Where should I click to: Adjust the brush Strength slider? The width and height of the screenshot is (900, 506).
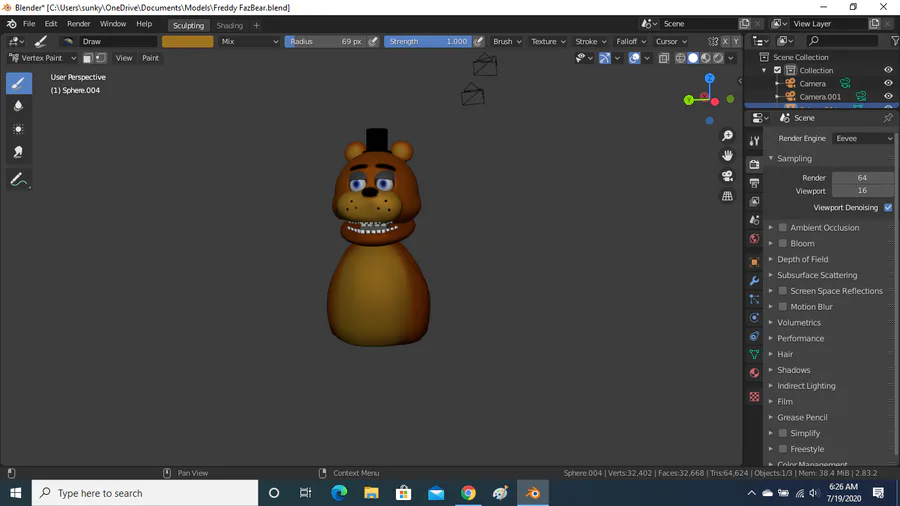coord(428,41)
